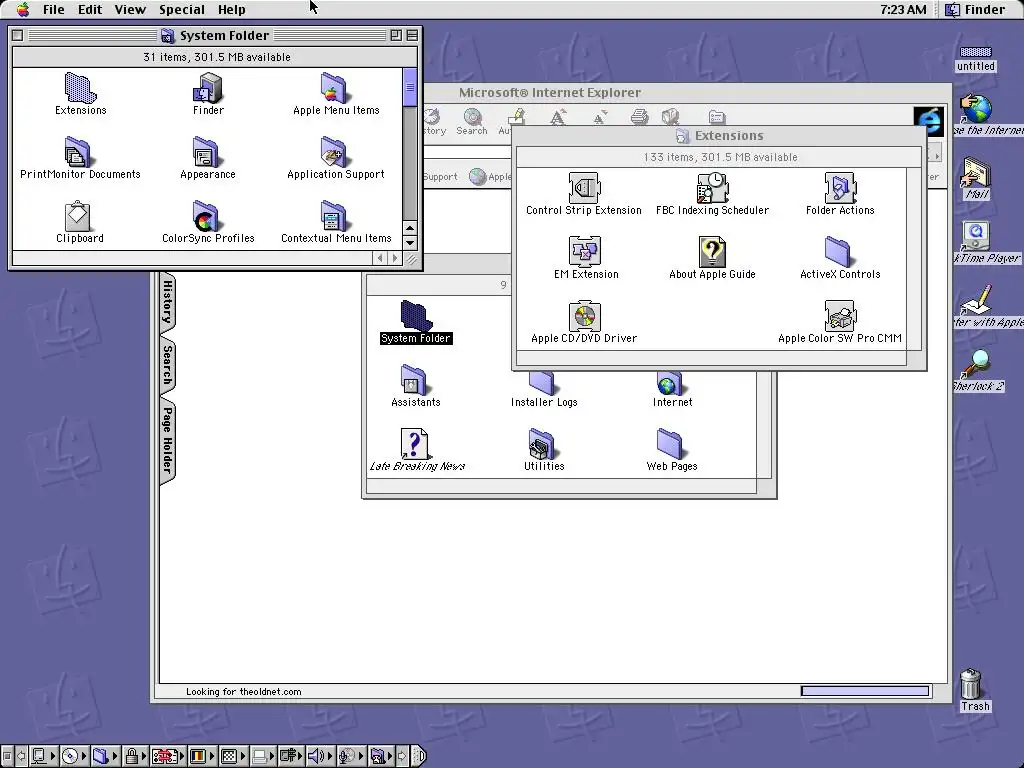Open the File menu

pos(53,10)
